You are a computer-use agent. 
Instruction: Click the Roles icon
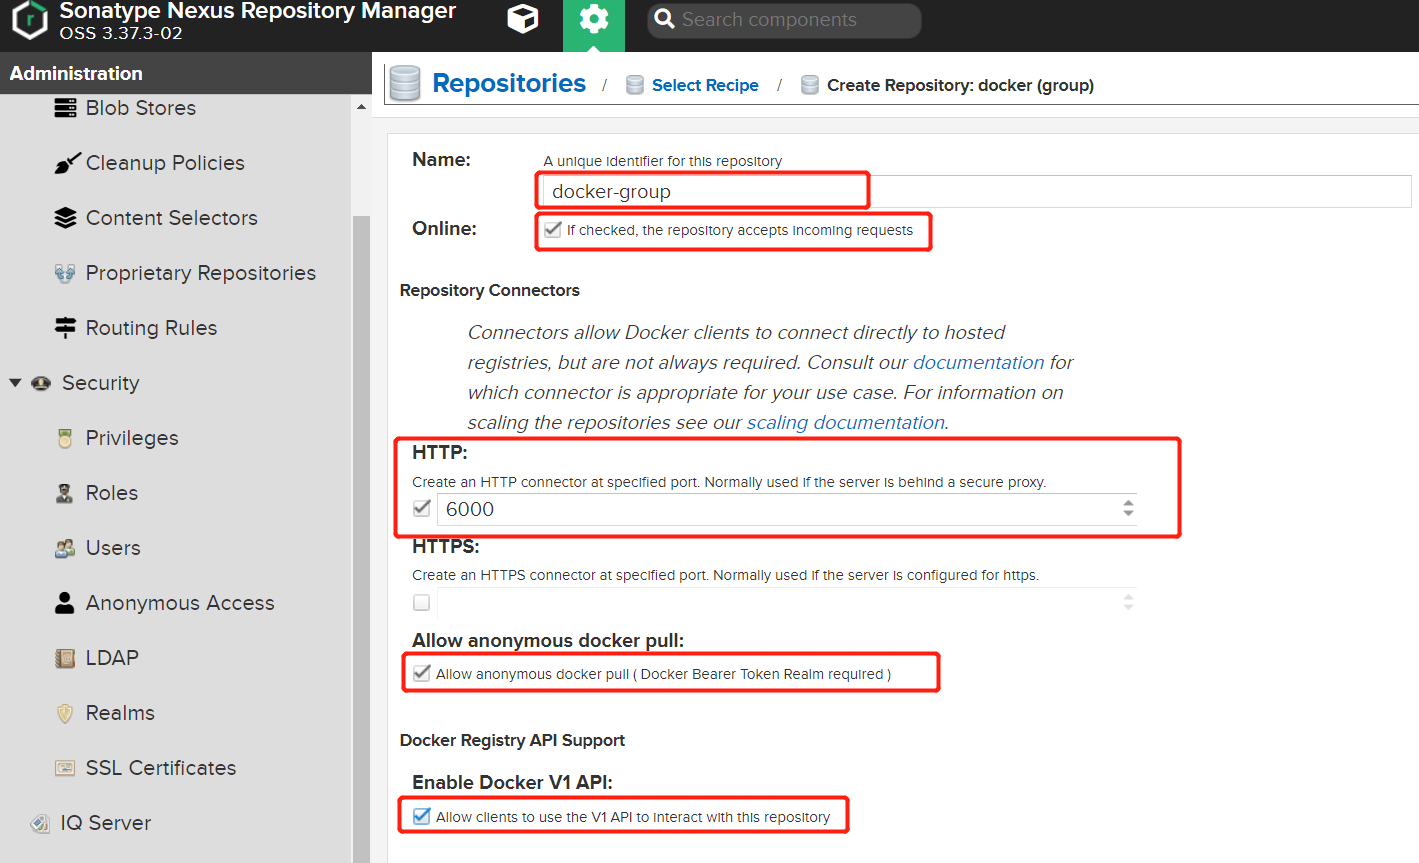pyautogui.click(x=65, y=493)
